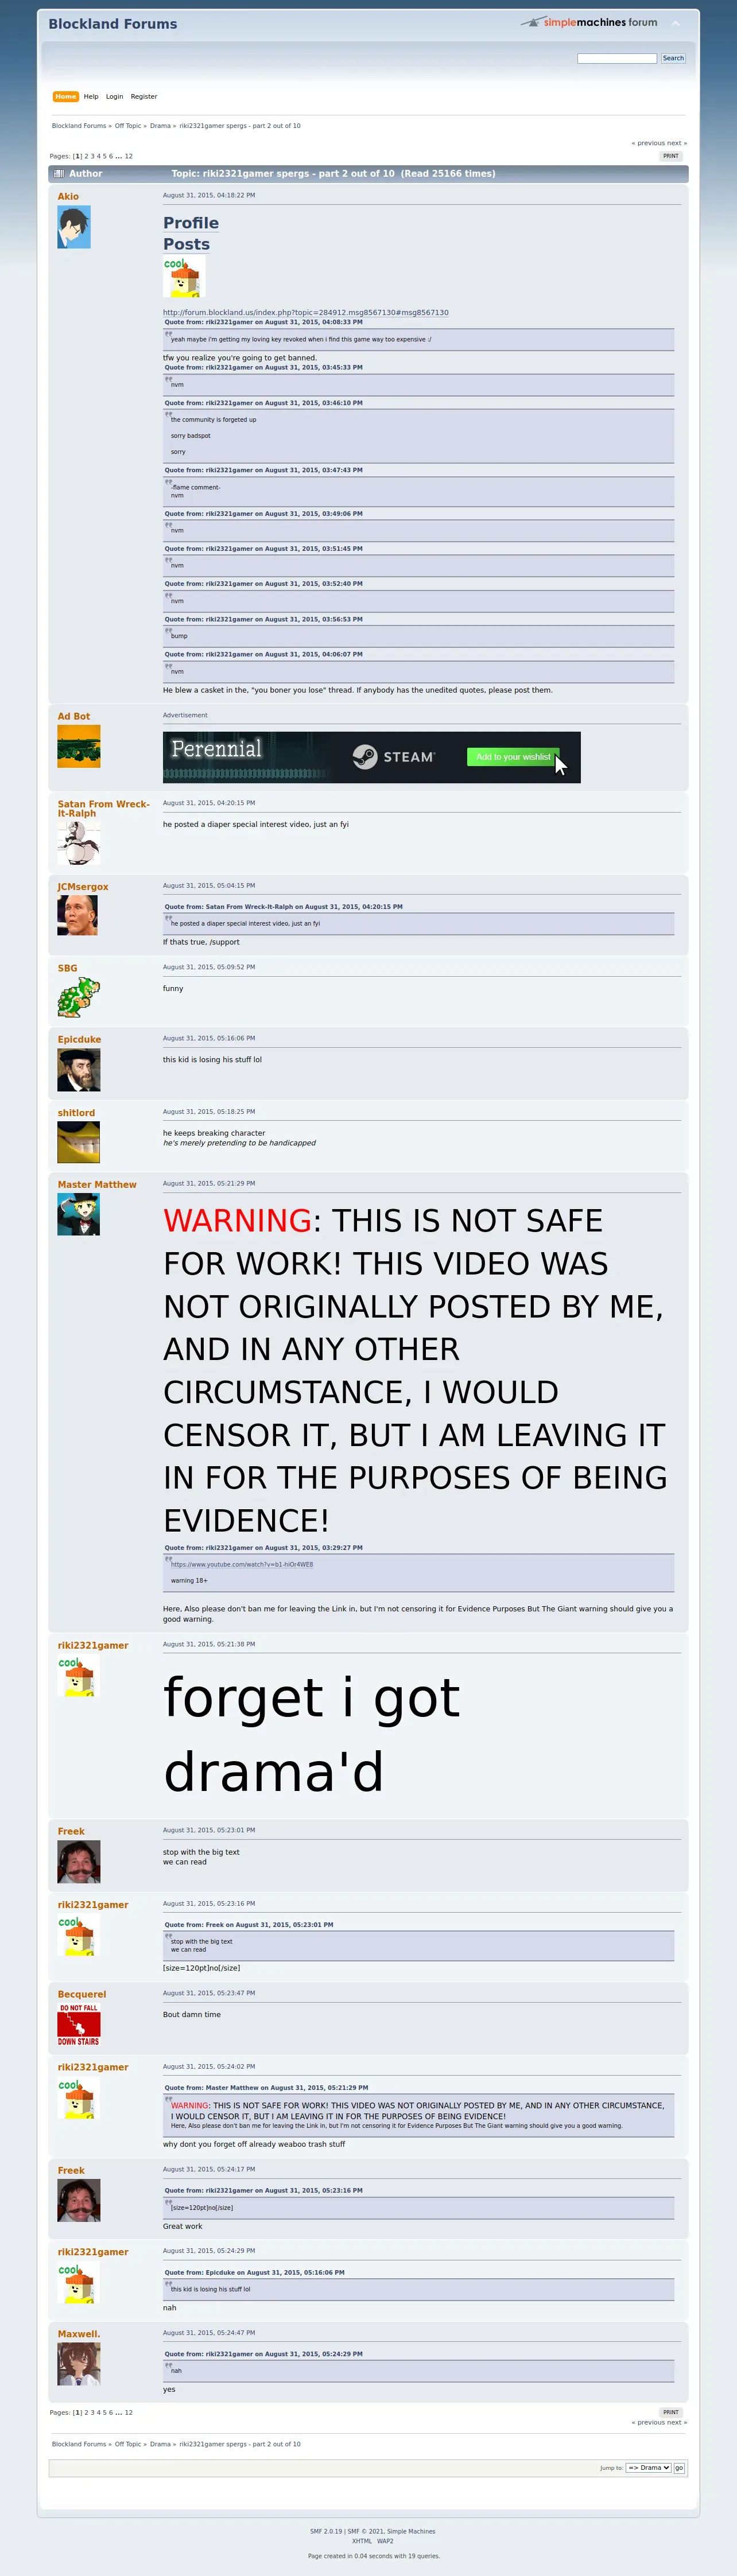Click the Ad Bot avatar image

(79, 747)
